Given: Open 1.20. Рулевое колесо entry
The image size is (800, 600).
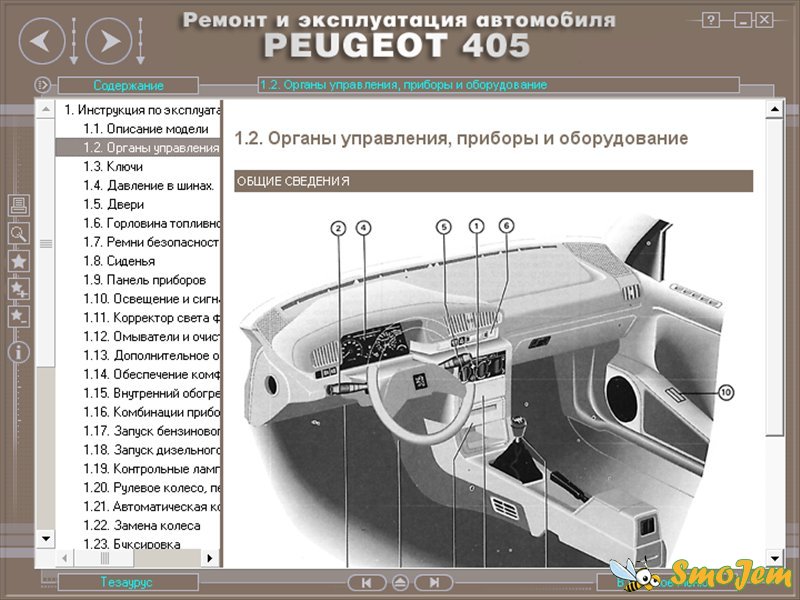Looking at the screenshot, I should 152,488.
